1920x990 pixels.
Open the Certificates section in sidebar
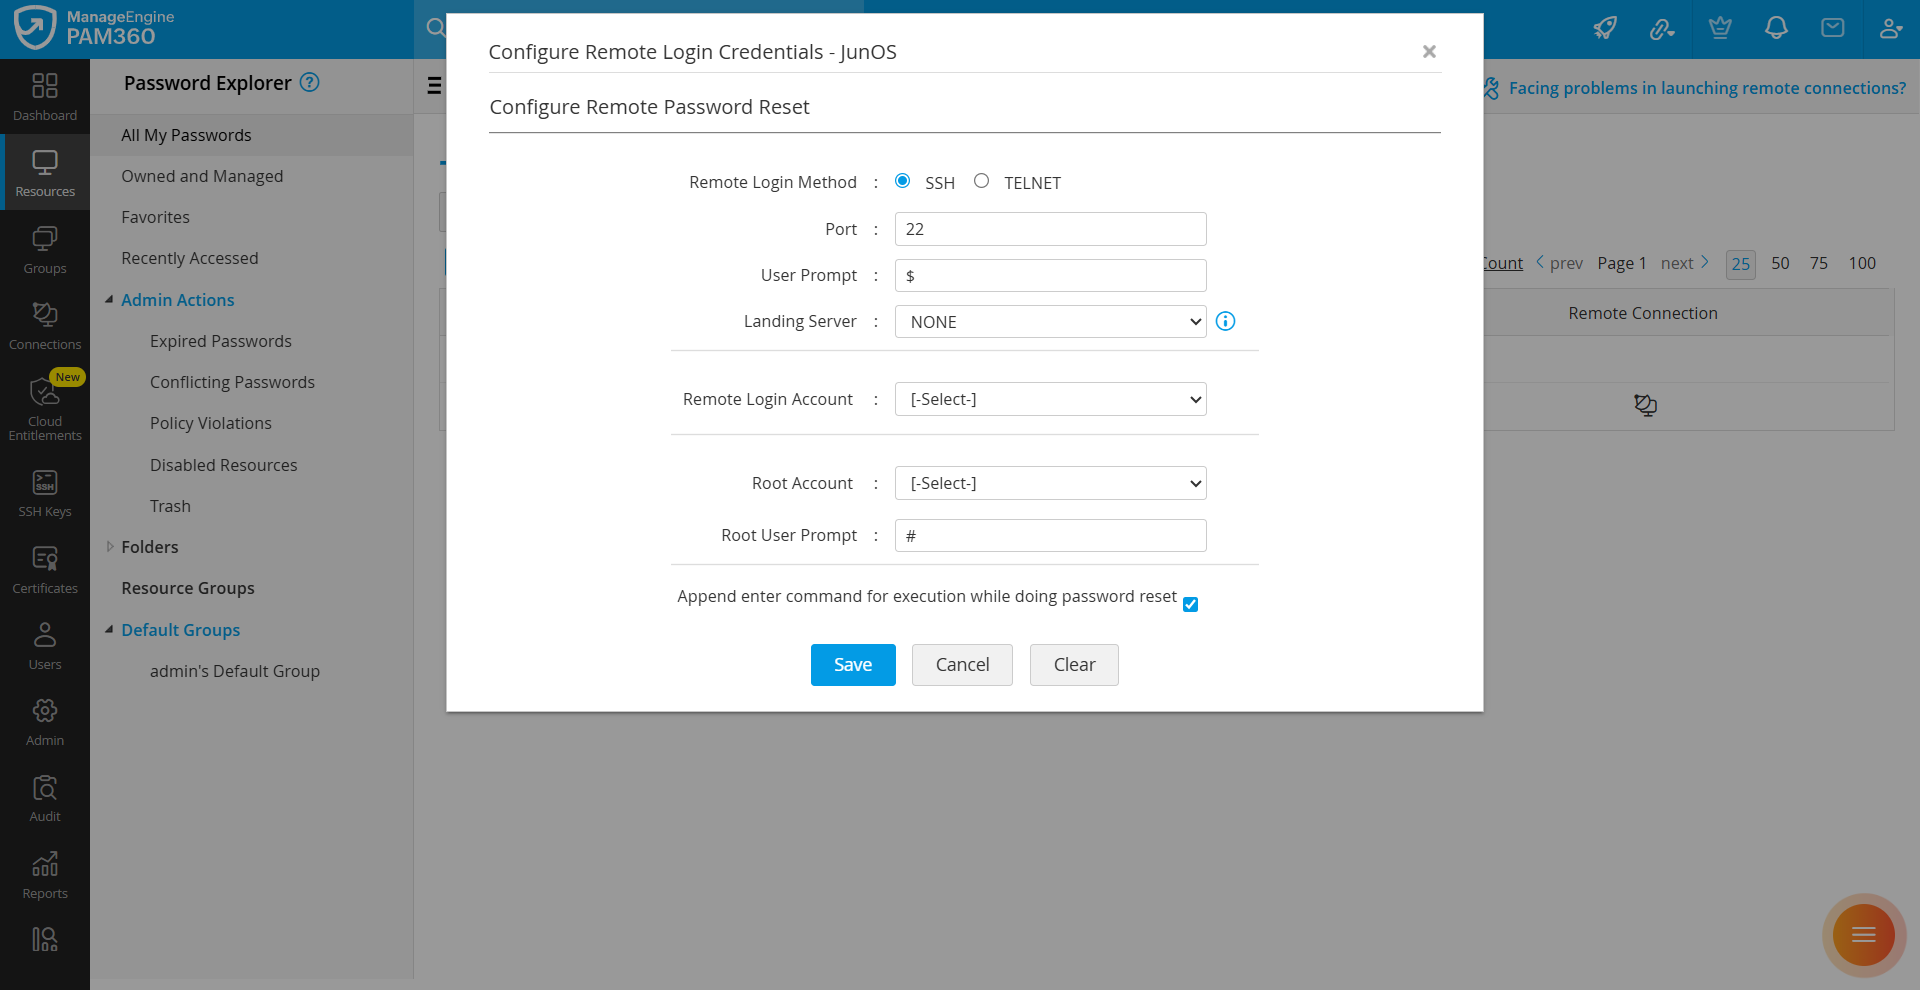[45, 566]
